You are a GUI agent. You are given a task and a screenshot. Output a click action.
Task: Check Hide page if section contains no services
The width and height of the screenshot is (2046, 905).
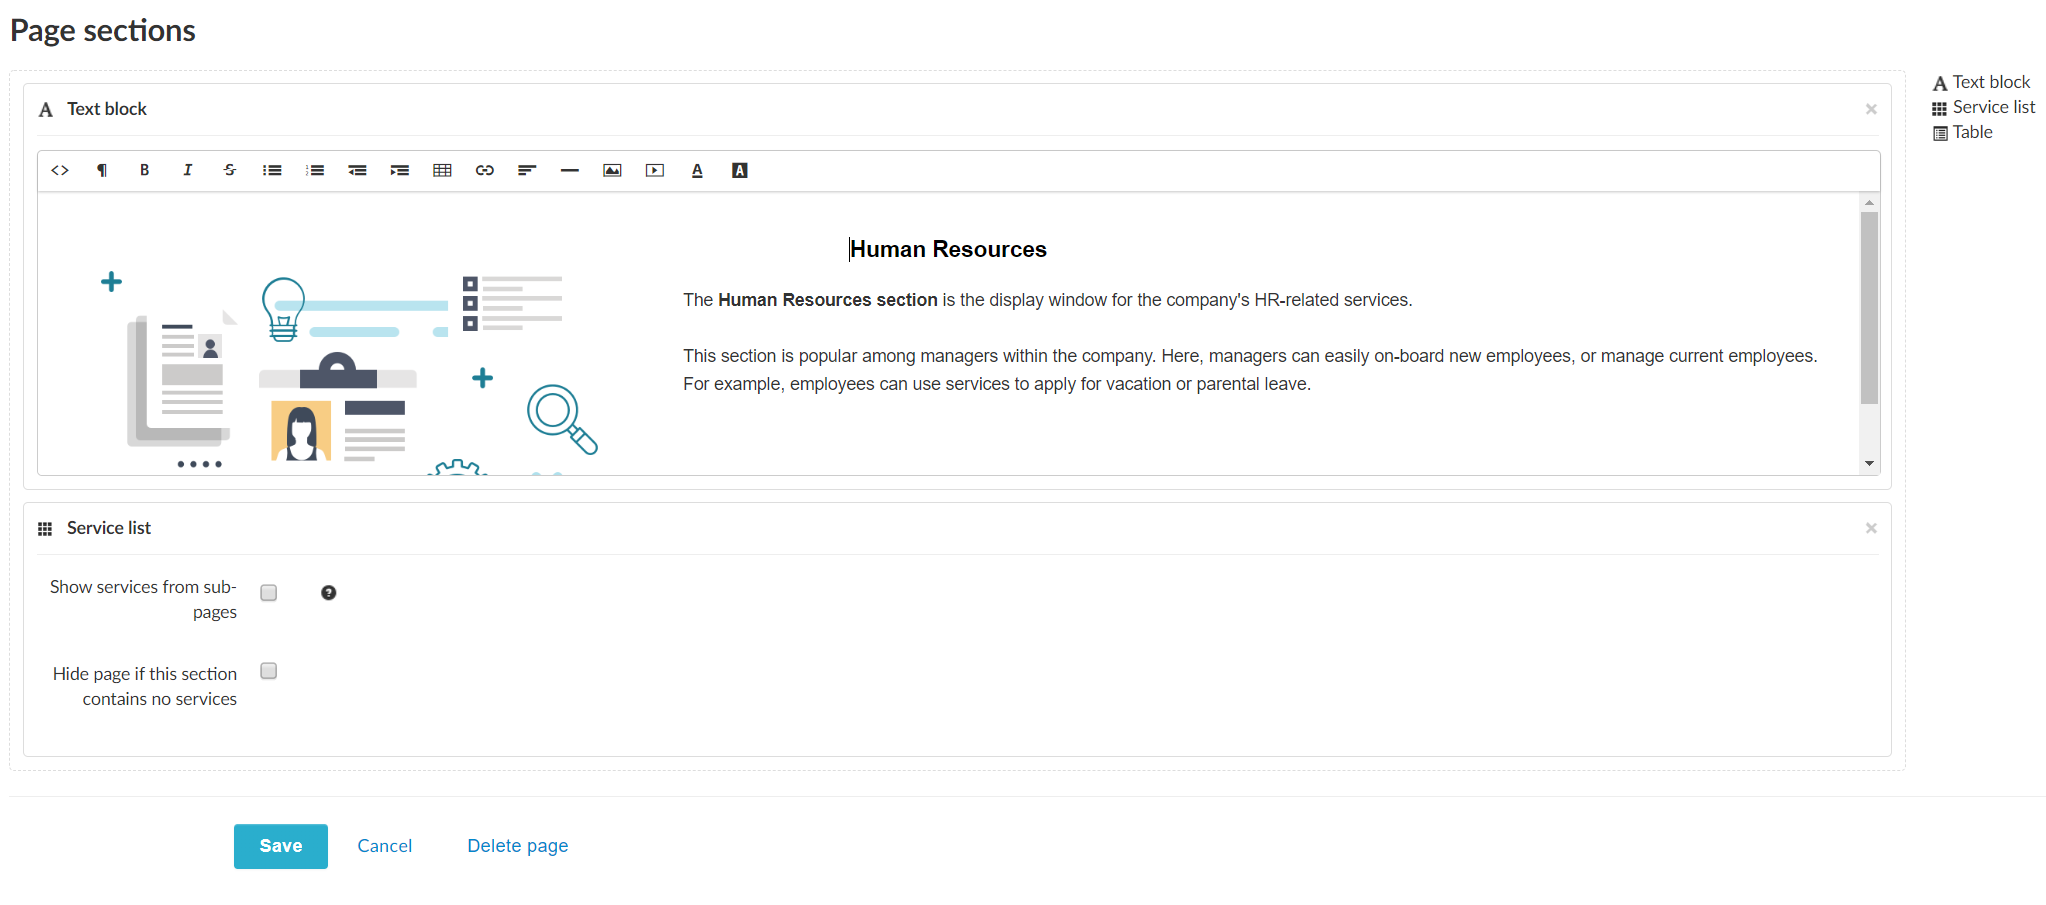(x=269, y=671)
